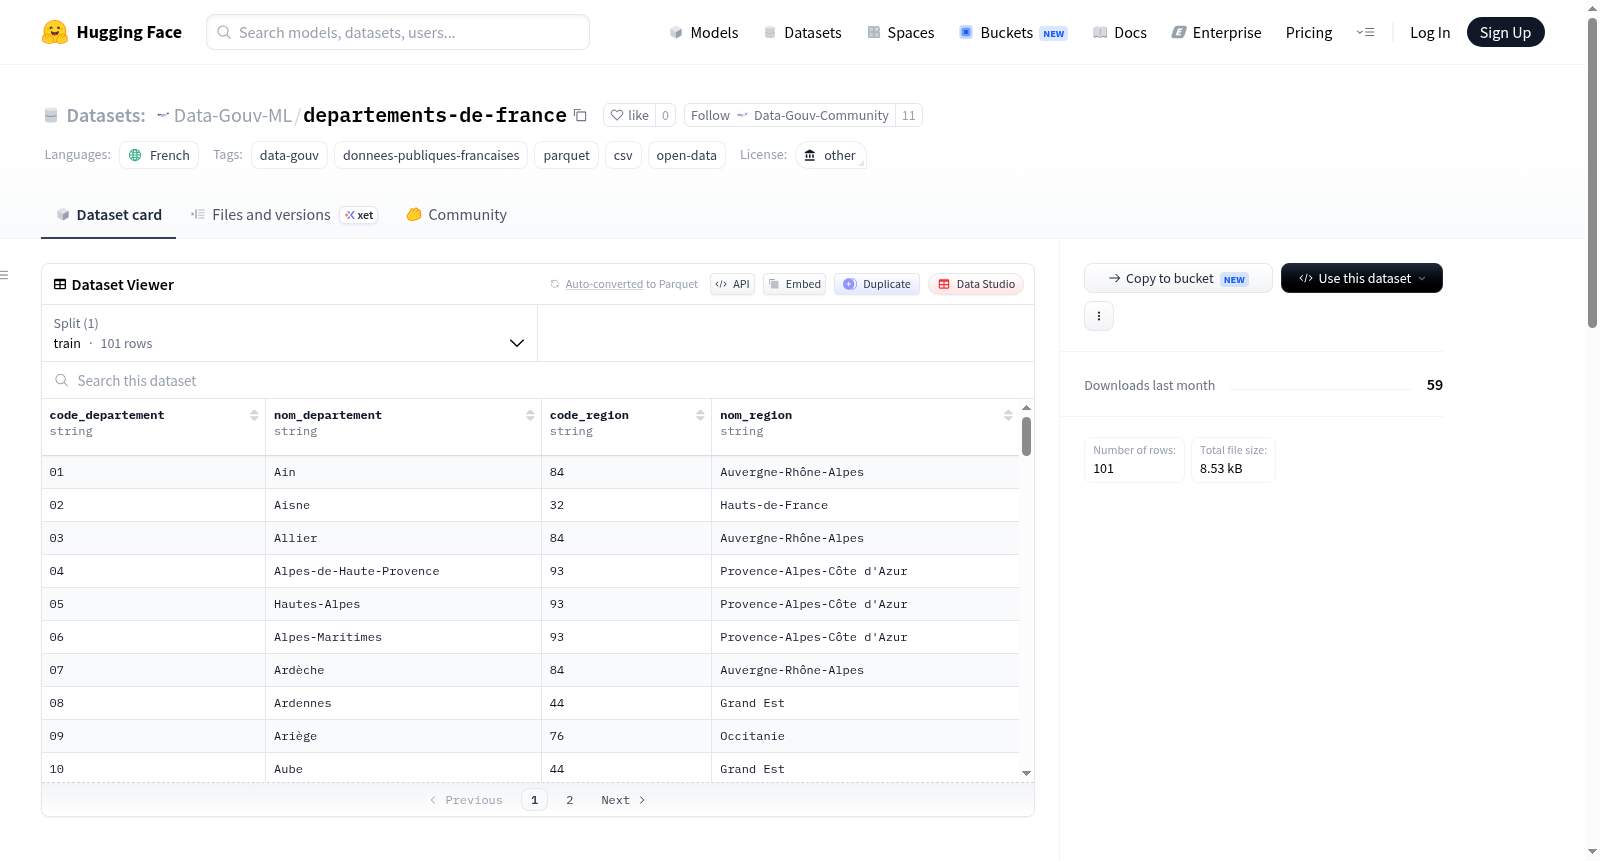1600x861 pixels.
Task: Select the parquet tag
Action: (566, 155)
